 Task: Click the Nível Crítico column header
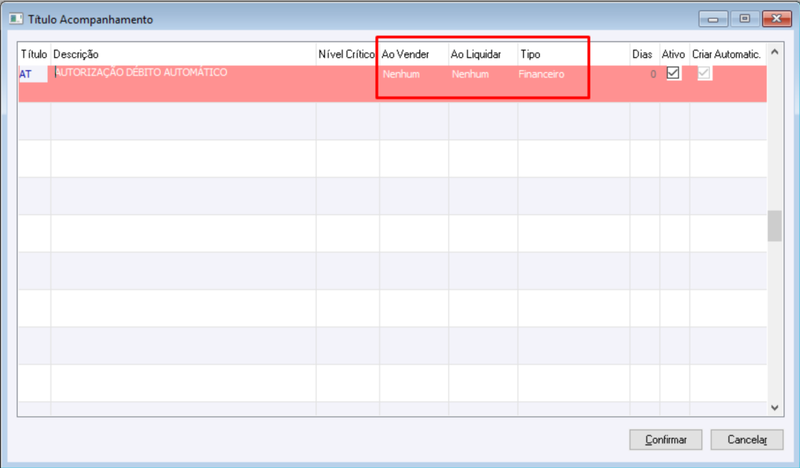point(347,54)
